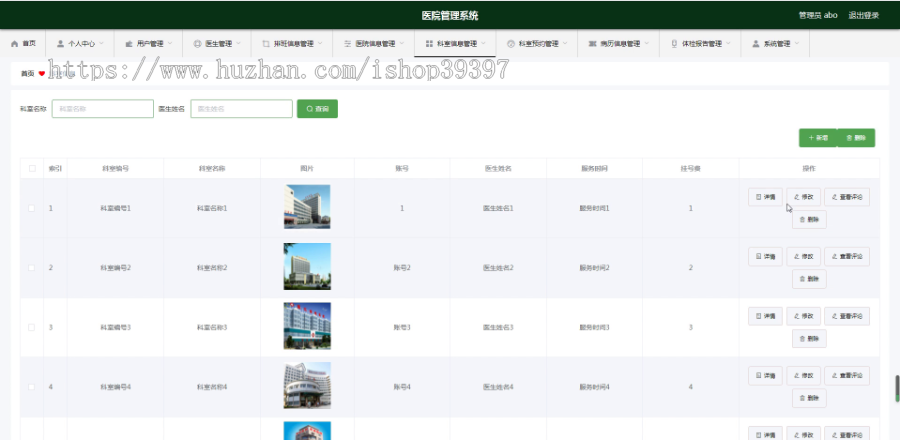The image size is (900, 440).
Task: Open the 医院信息管理 menu
Action: click(373, 44)
